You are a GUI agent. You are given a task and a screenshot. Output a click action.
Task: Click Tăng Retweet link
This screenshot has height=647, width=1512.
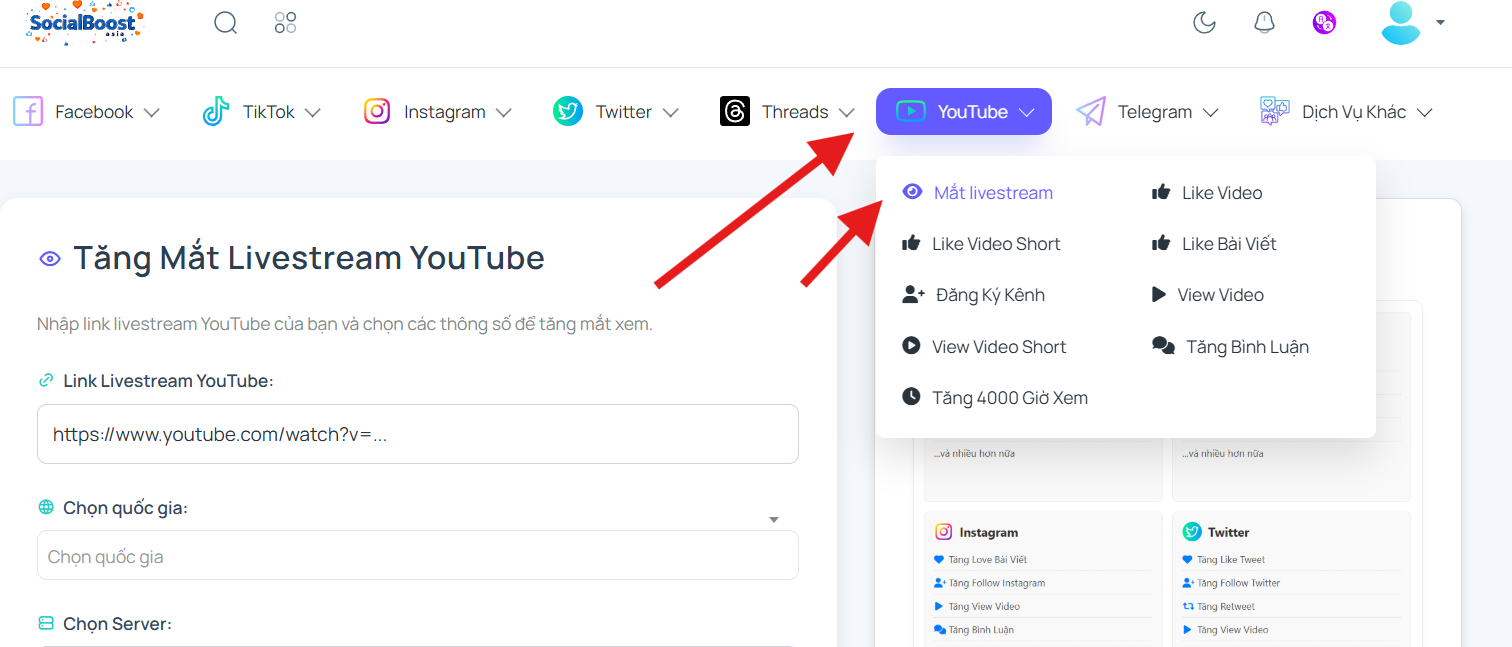pos(1226,606)
